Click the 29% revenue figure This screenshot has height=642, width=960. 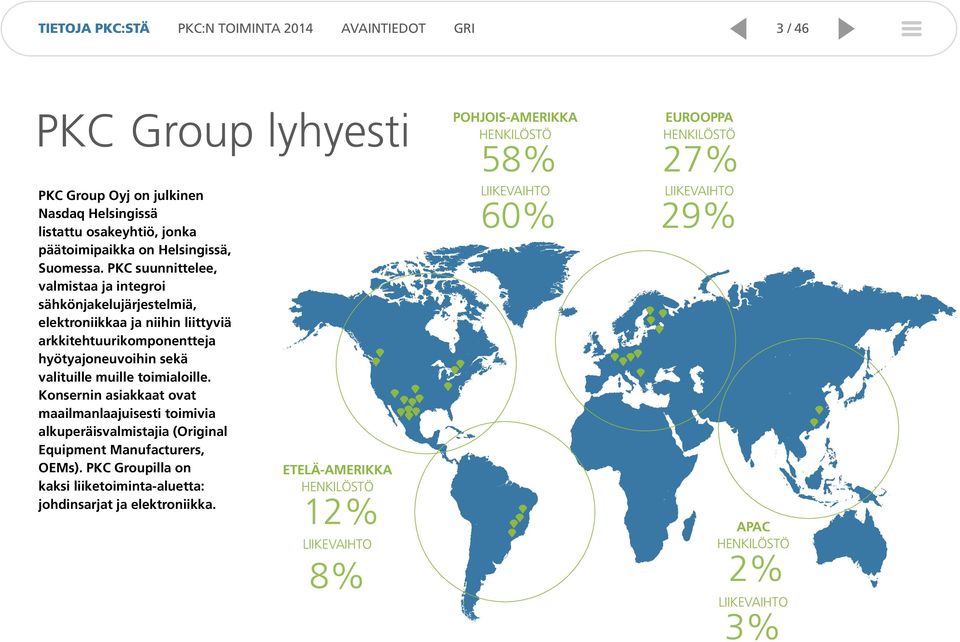tap(698, 215)
